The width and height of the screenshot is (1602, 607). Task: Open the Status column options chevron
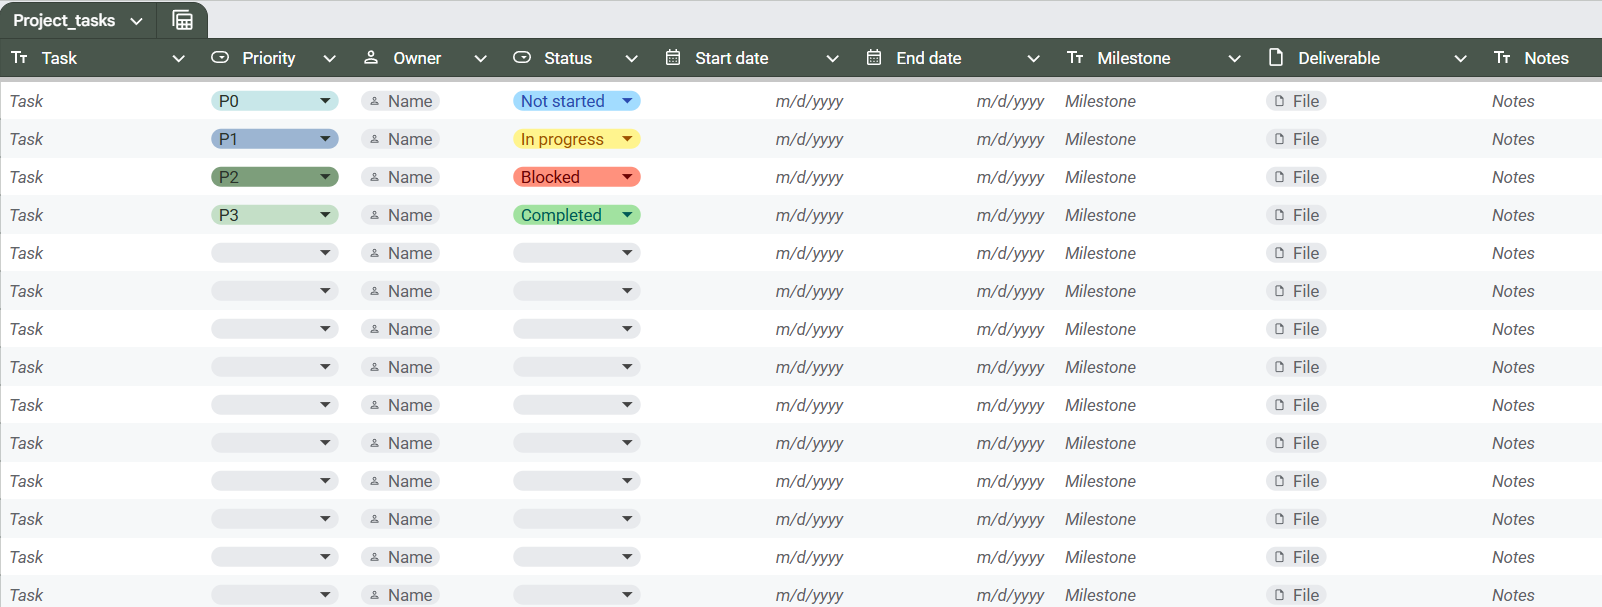tap(632, 59)
